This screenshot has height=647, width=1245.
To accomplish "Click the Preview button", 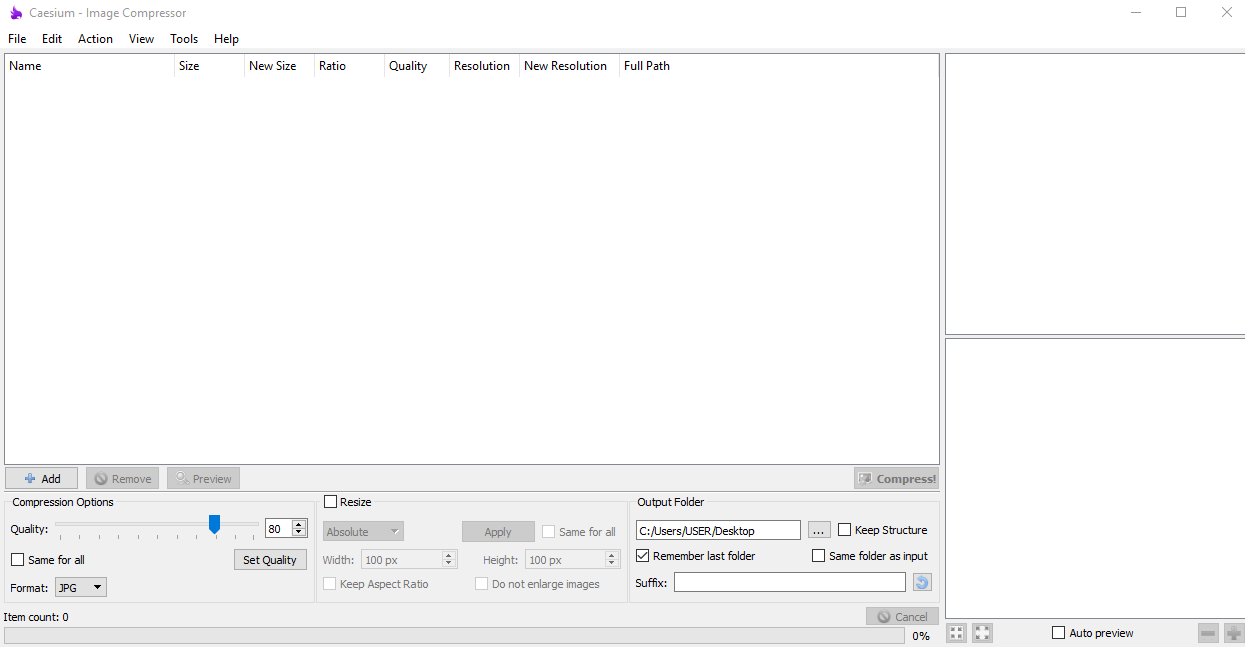I will (203, 479).
